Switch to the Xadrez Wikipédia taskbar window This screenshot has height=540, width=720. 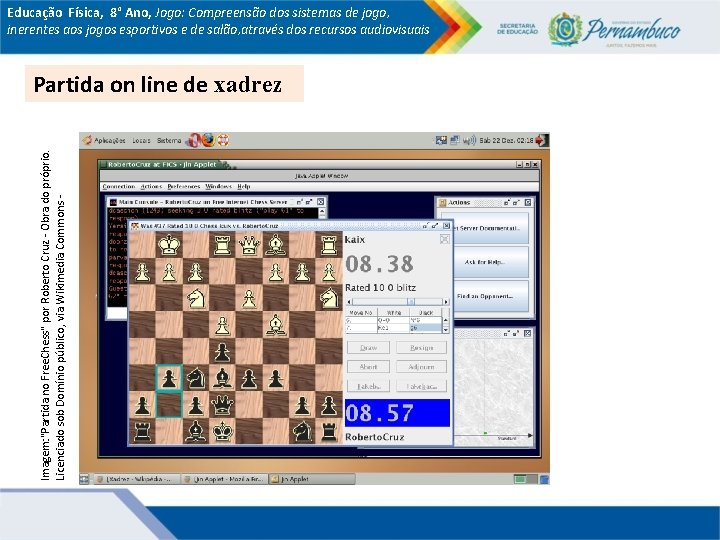137,479
